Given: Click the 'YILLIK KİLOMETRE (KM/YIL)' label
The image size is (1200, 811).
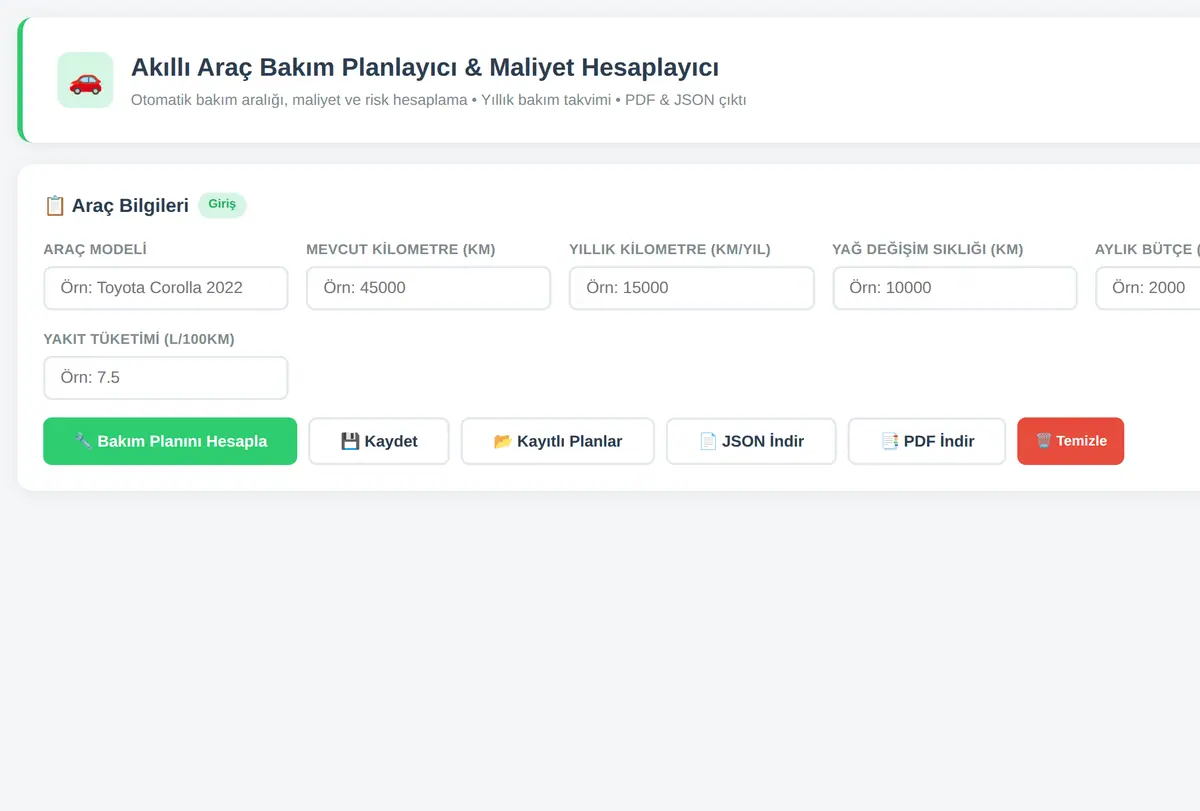Looking at the screenshot, I should pos(670,249).
